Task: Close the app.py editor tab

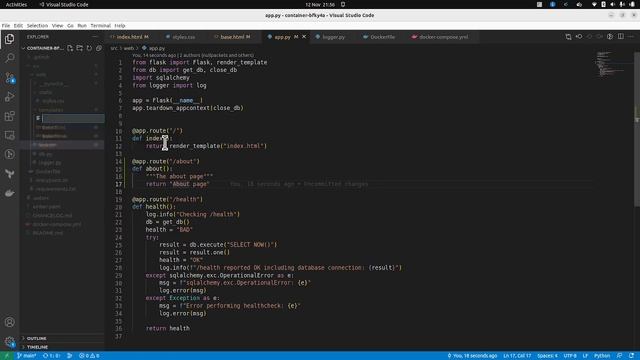Action: pos(304,37)
